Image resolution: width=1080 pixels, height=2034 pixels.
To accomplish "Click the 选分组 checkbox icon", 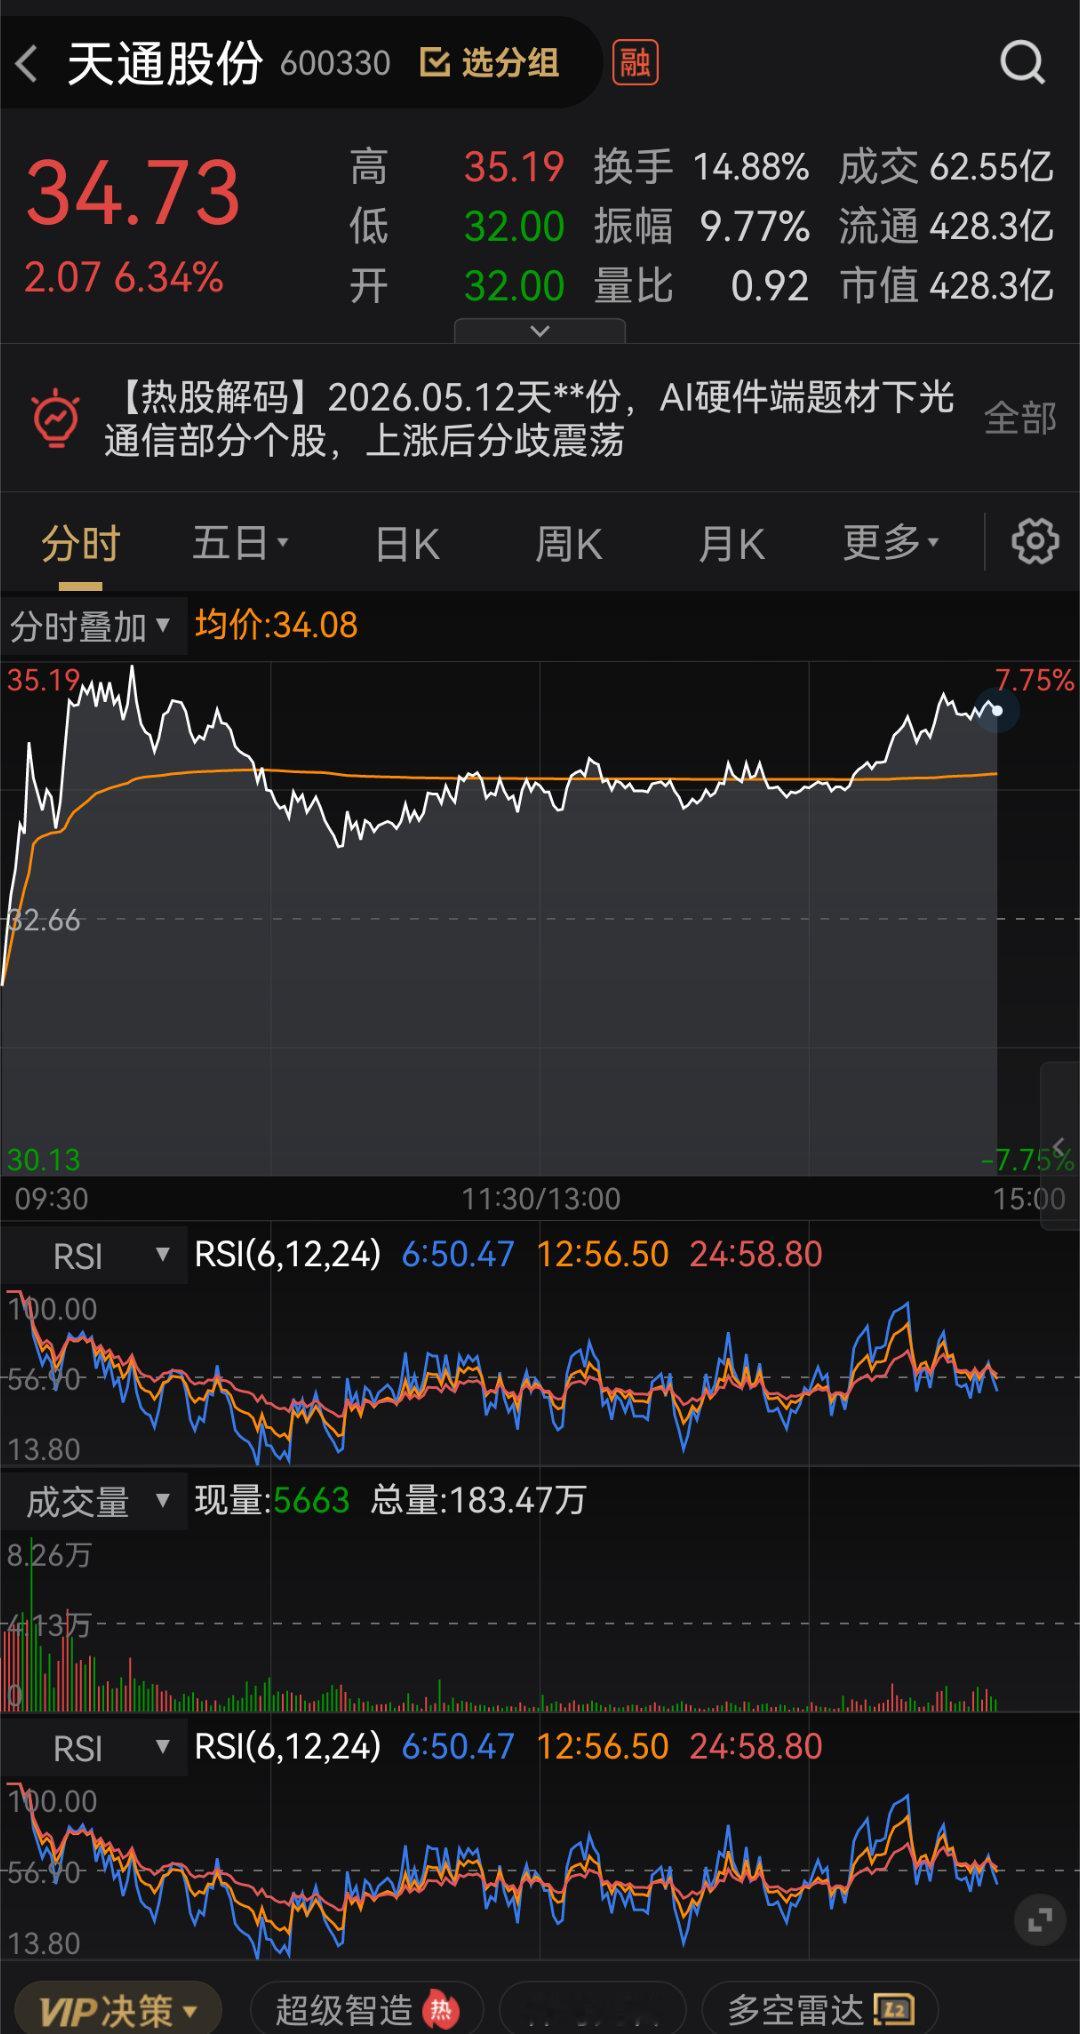I will 434,63.
